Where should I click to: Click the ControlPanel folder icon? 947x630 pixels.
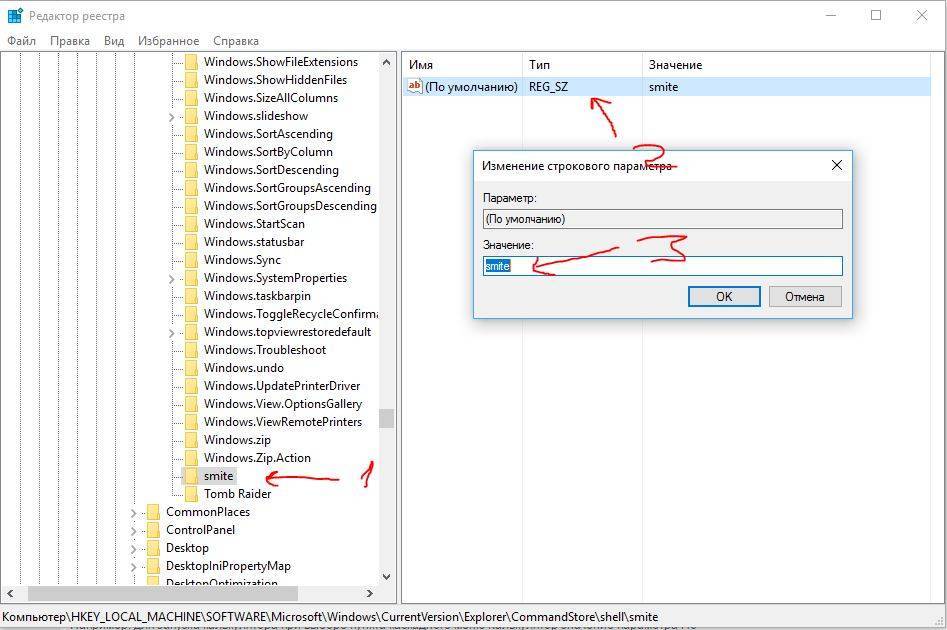(153, 530)
